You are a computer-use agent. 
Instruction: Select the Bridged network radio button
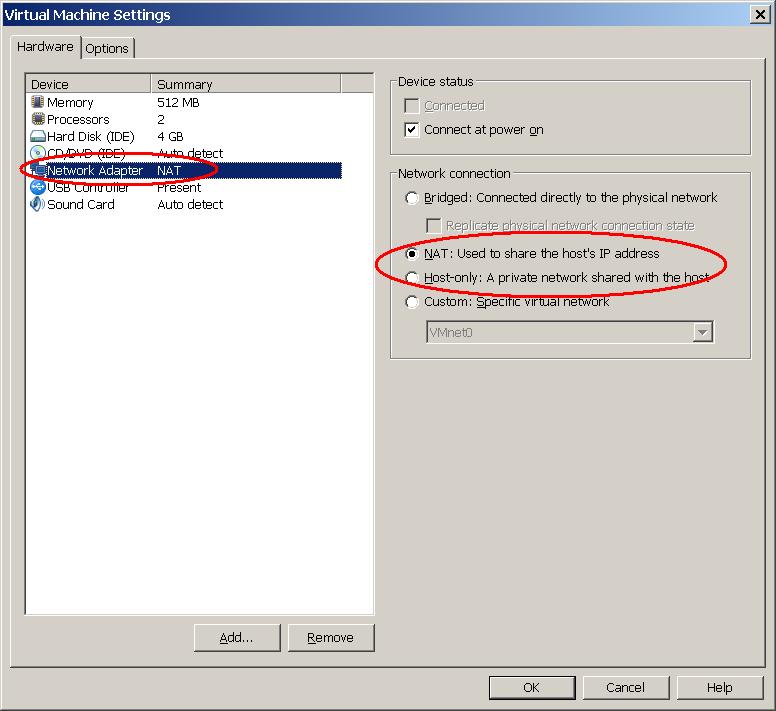tap(412, 198)
